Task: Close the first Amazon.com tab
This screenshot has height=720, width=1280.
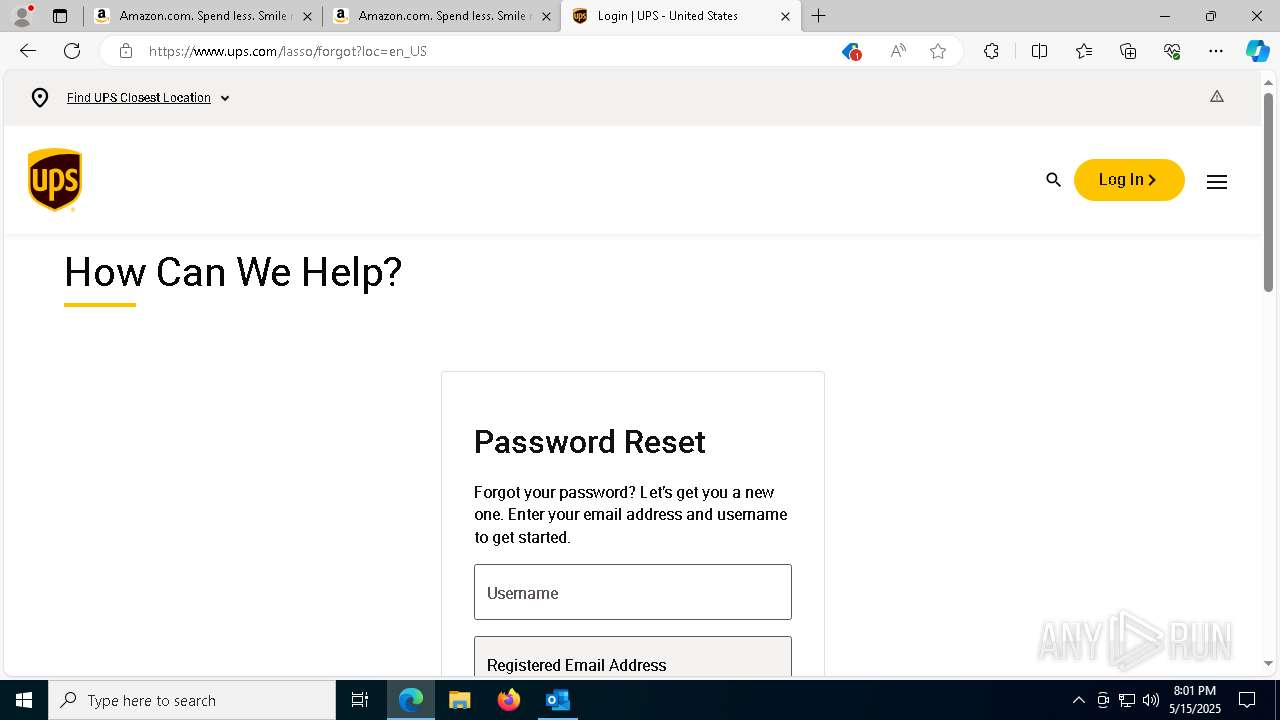Action: 307,16
